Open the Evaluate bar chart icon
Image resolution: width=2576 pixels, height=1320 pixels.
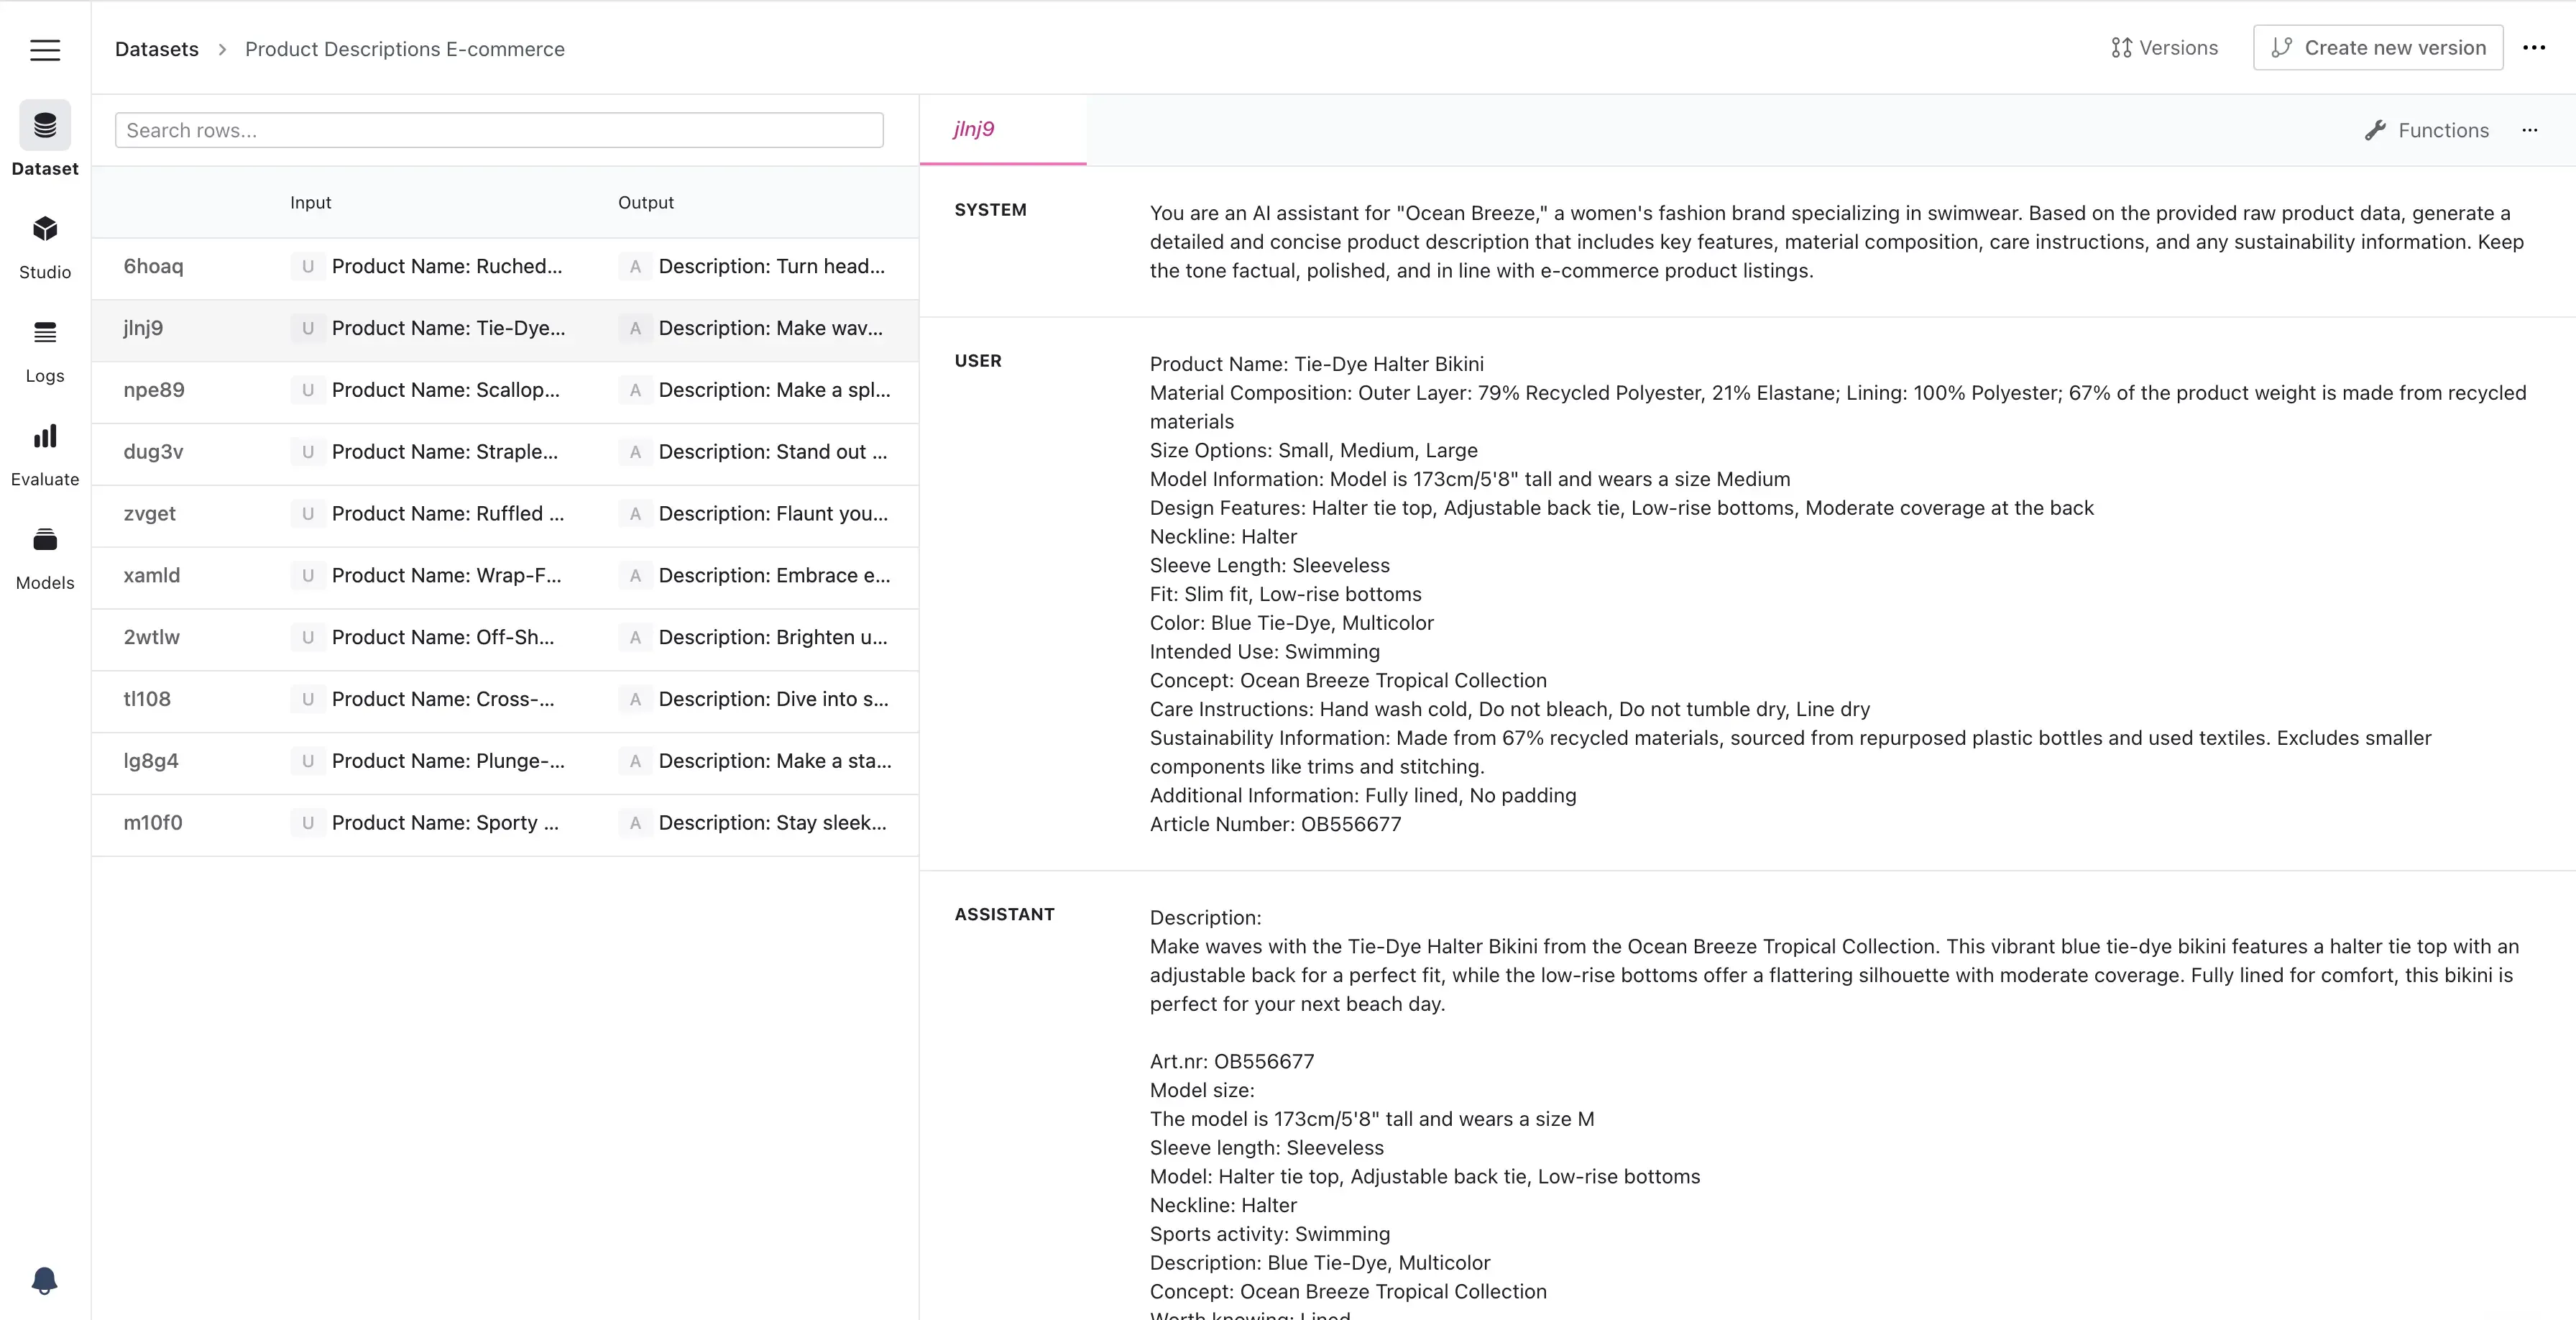(45, 437)
